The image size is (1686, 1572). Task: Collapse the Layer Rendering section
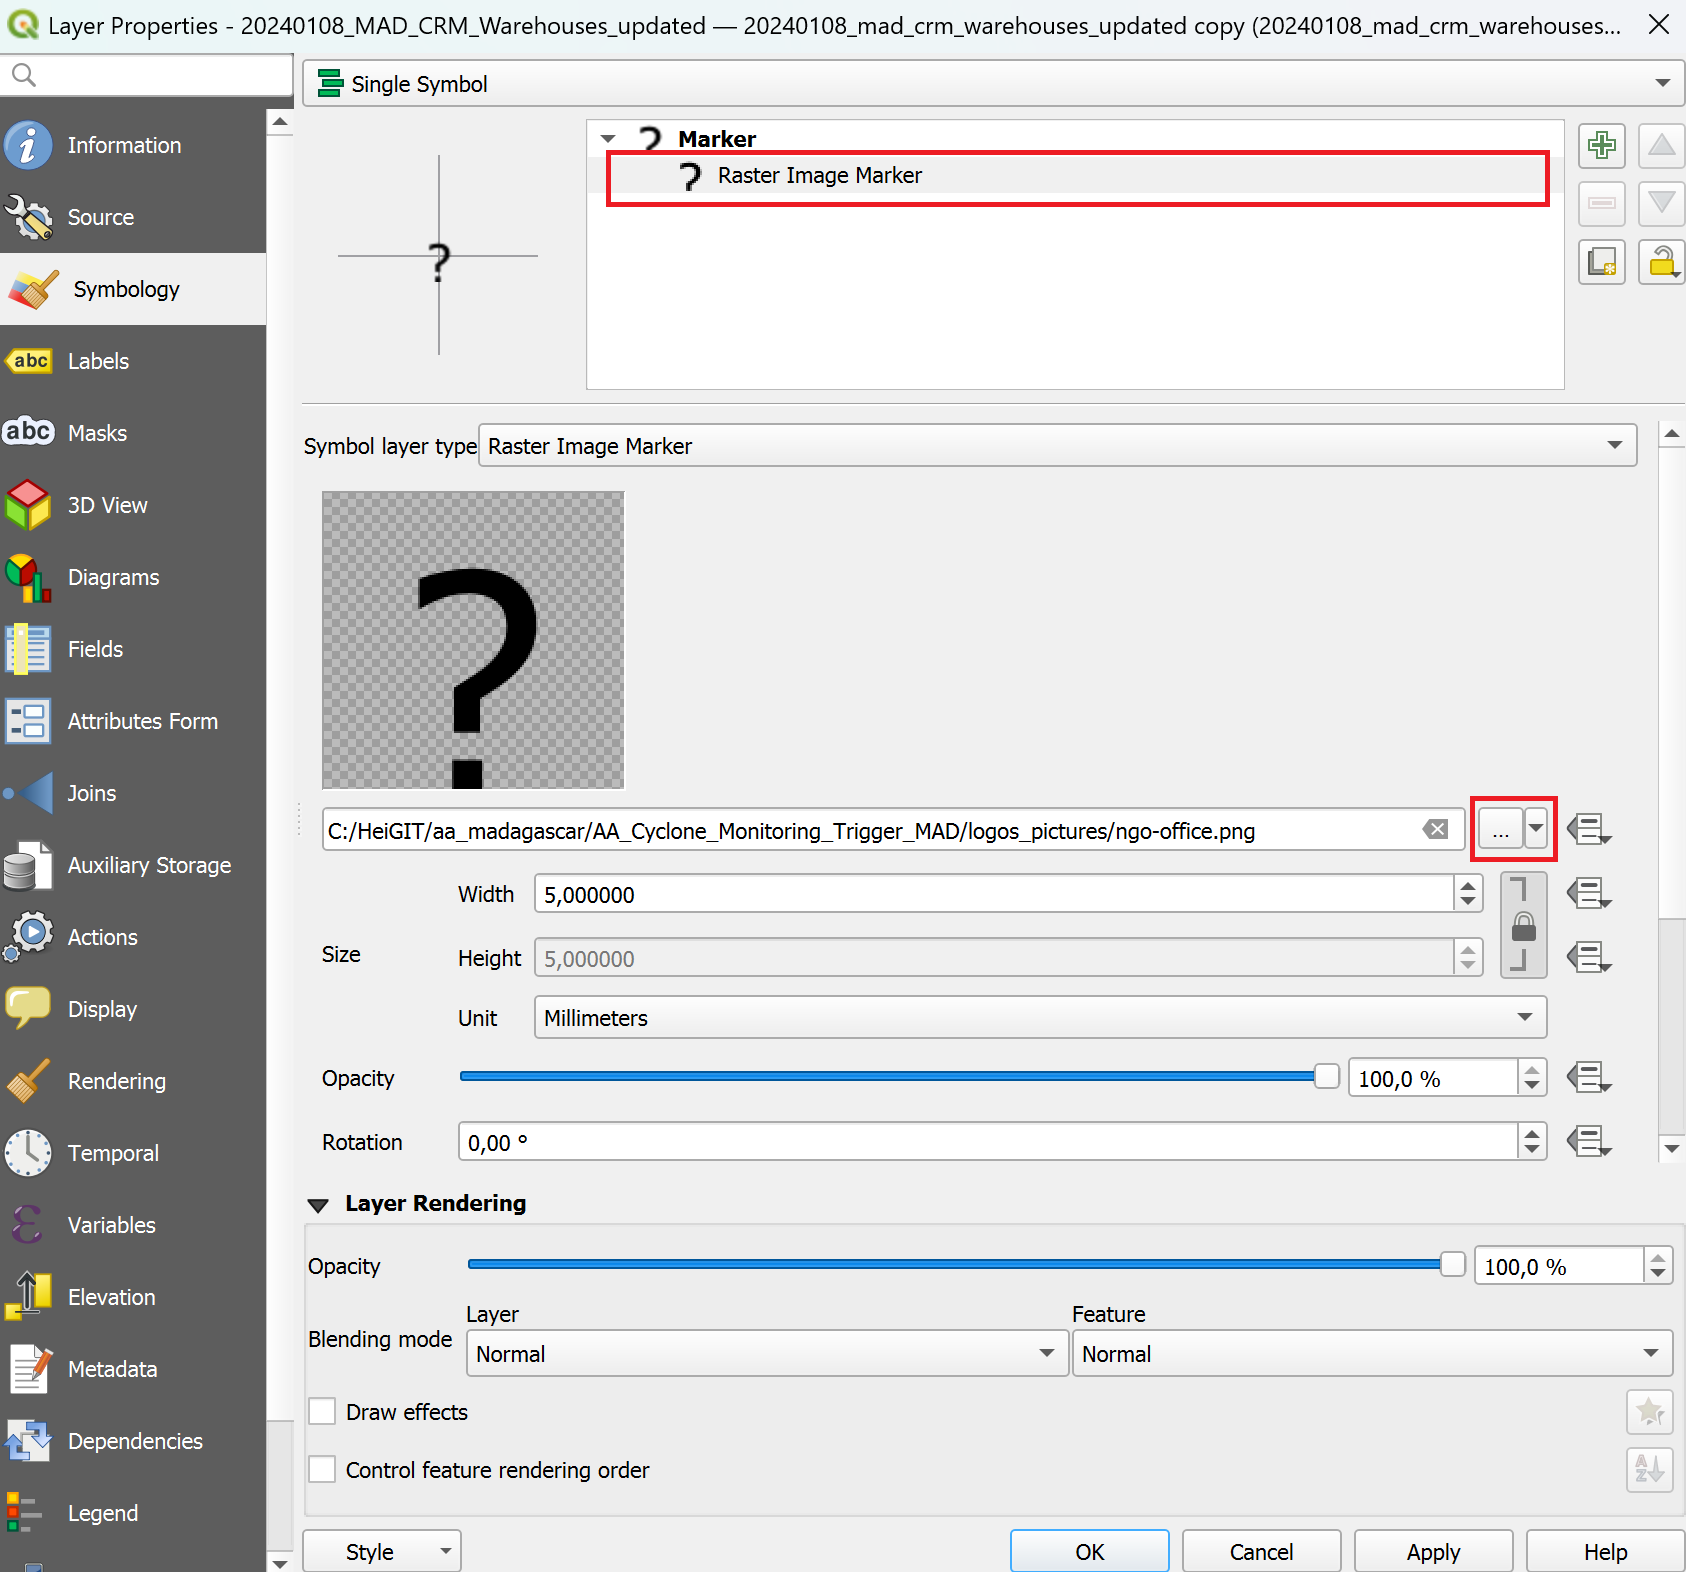[x=318, y=1204]
